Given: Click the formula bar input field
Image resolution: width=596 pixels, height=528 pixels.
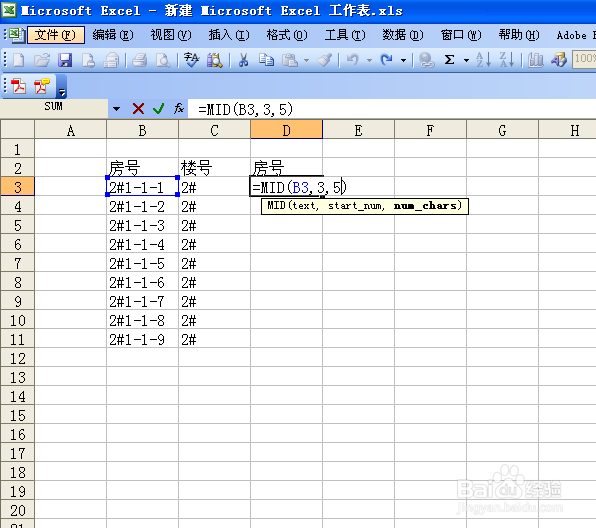Looking at the screenshot, I should (x=393, y=109).
